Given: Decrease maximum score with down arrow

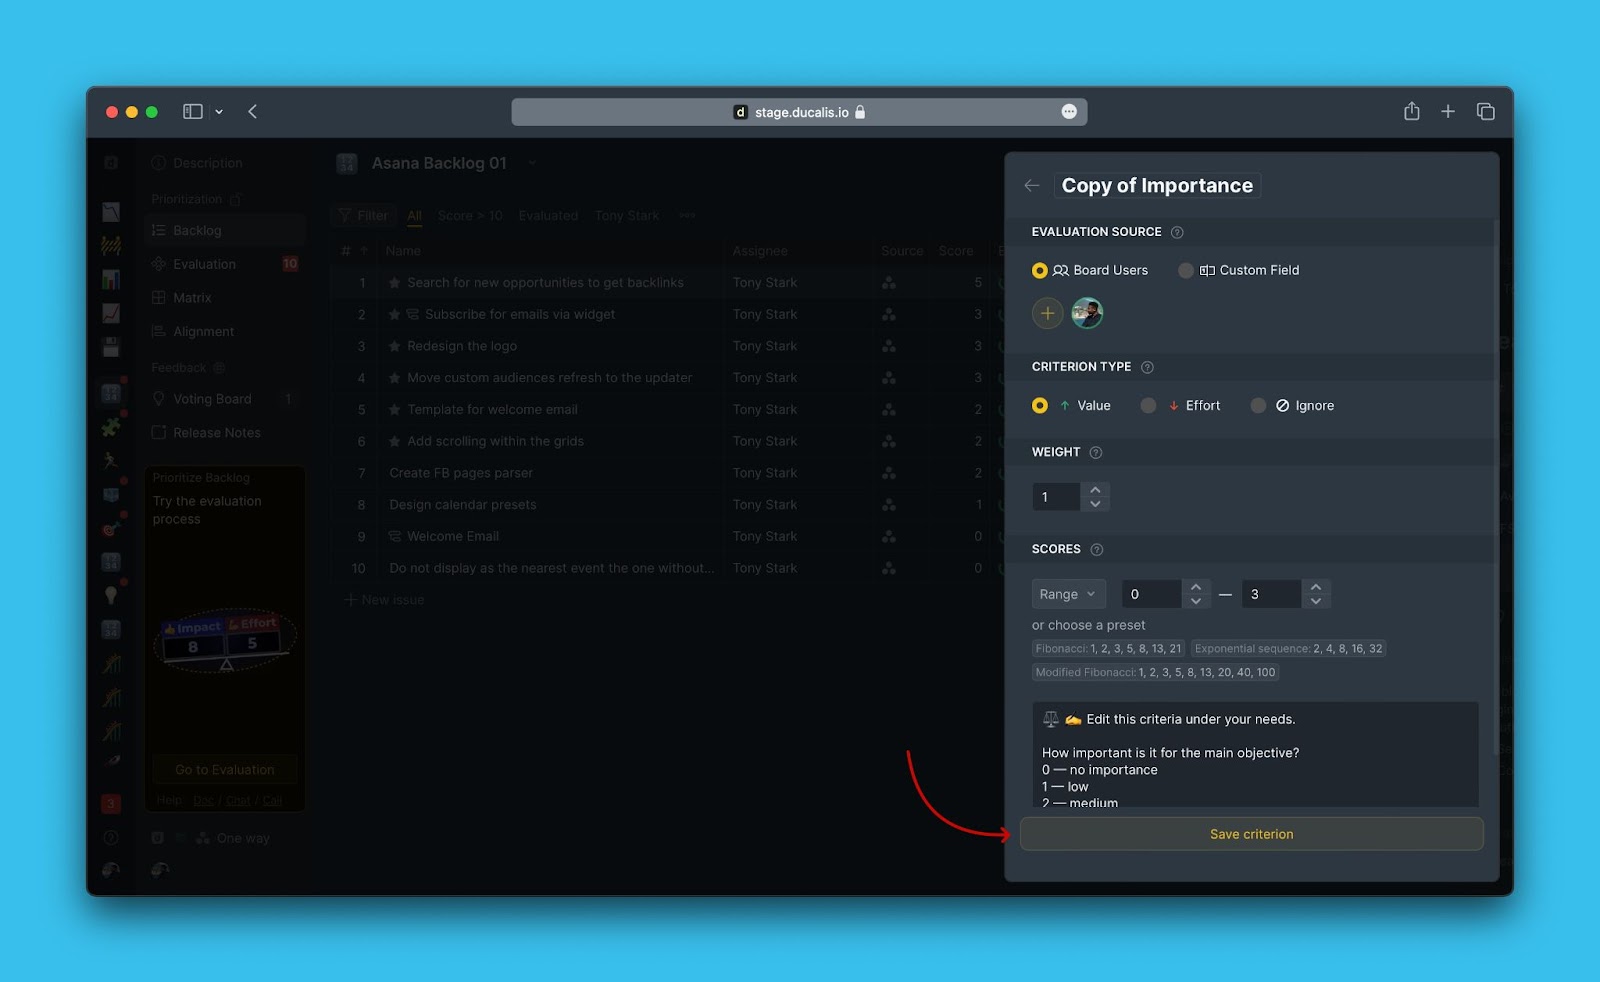Looking at the screenshot, I should click(1316, 602).
